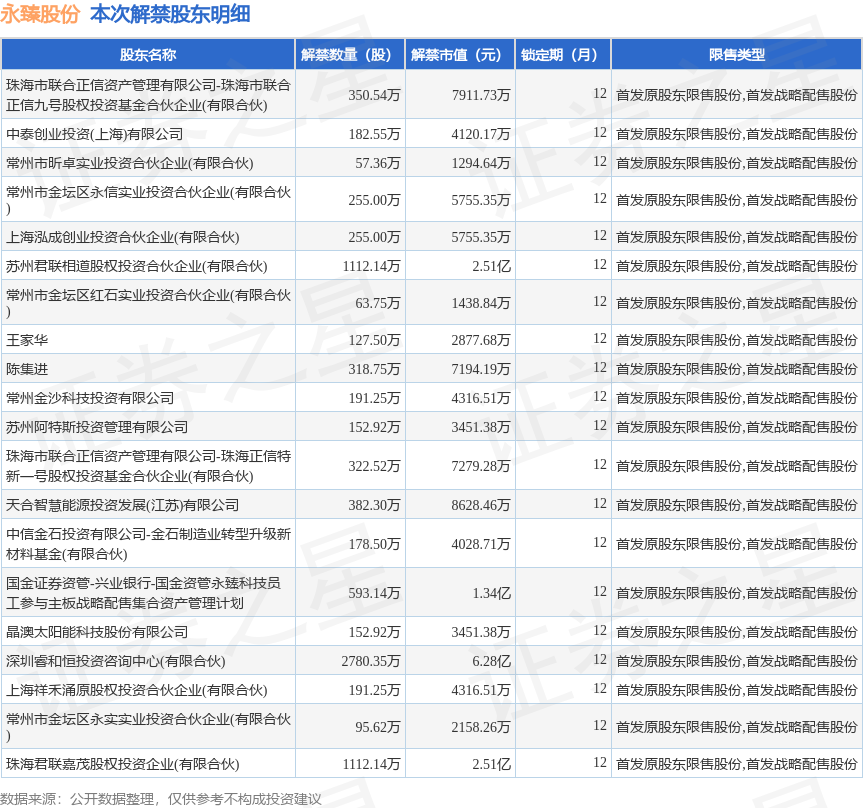Click the 股东名称 column header
The image size is (863, 808).
coord(148,54)
